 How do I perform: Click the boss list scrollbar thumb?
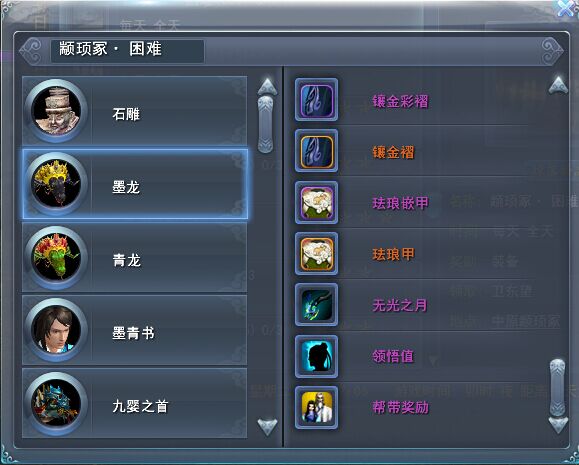point(266,125)
